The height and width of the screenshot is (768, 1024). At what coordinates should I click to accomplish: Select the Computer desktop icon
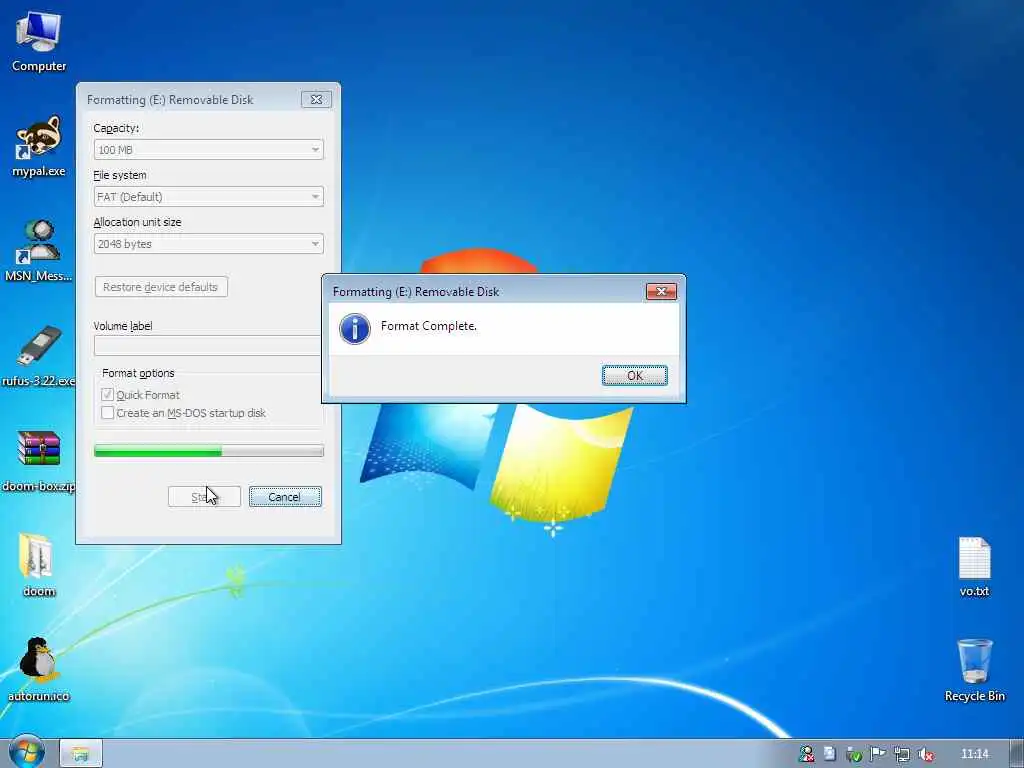[39, 42]
